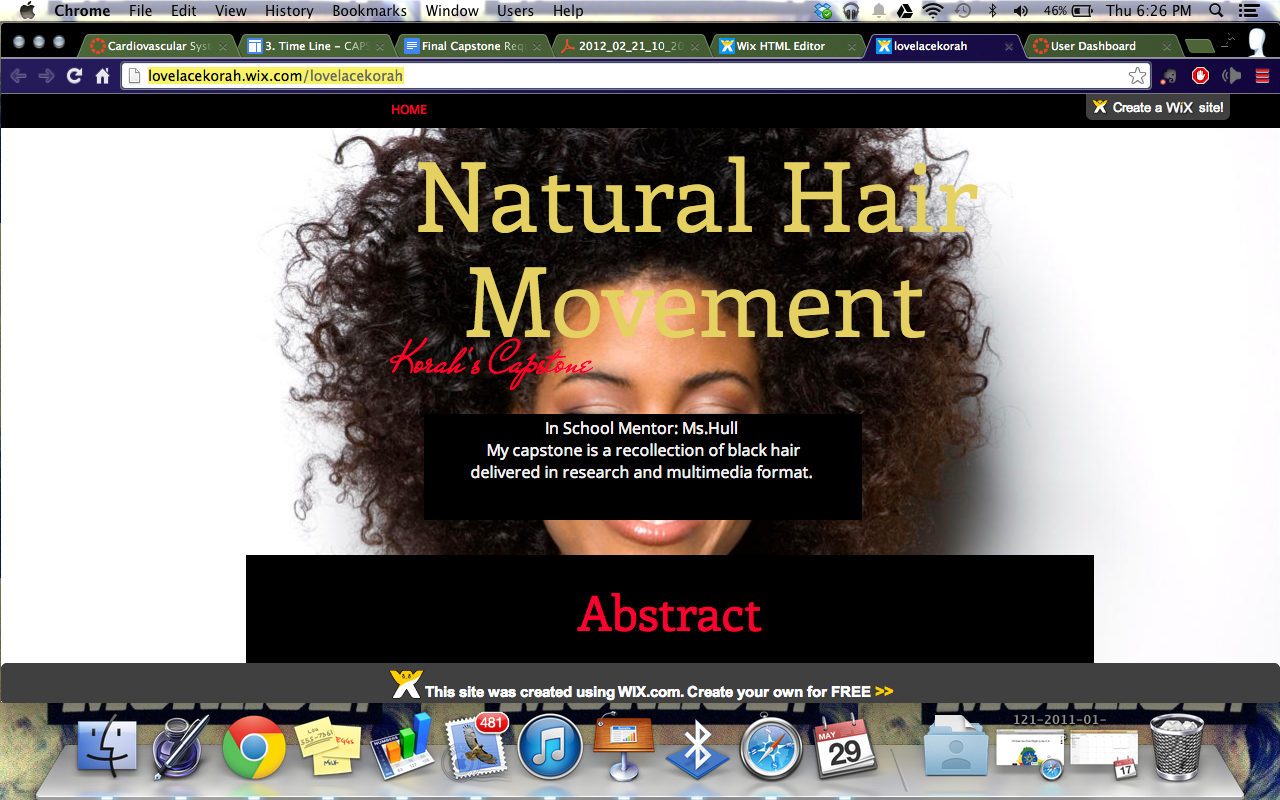Toggle the Wi-Fi status menu

(933, 11)
